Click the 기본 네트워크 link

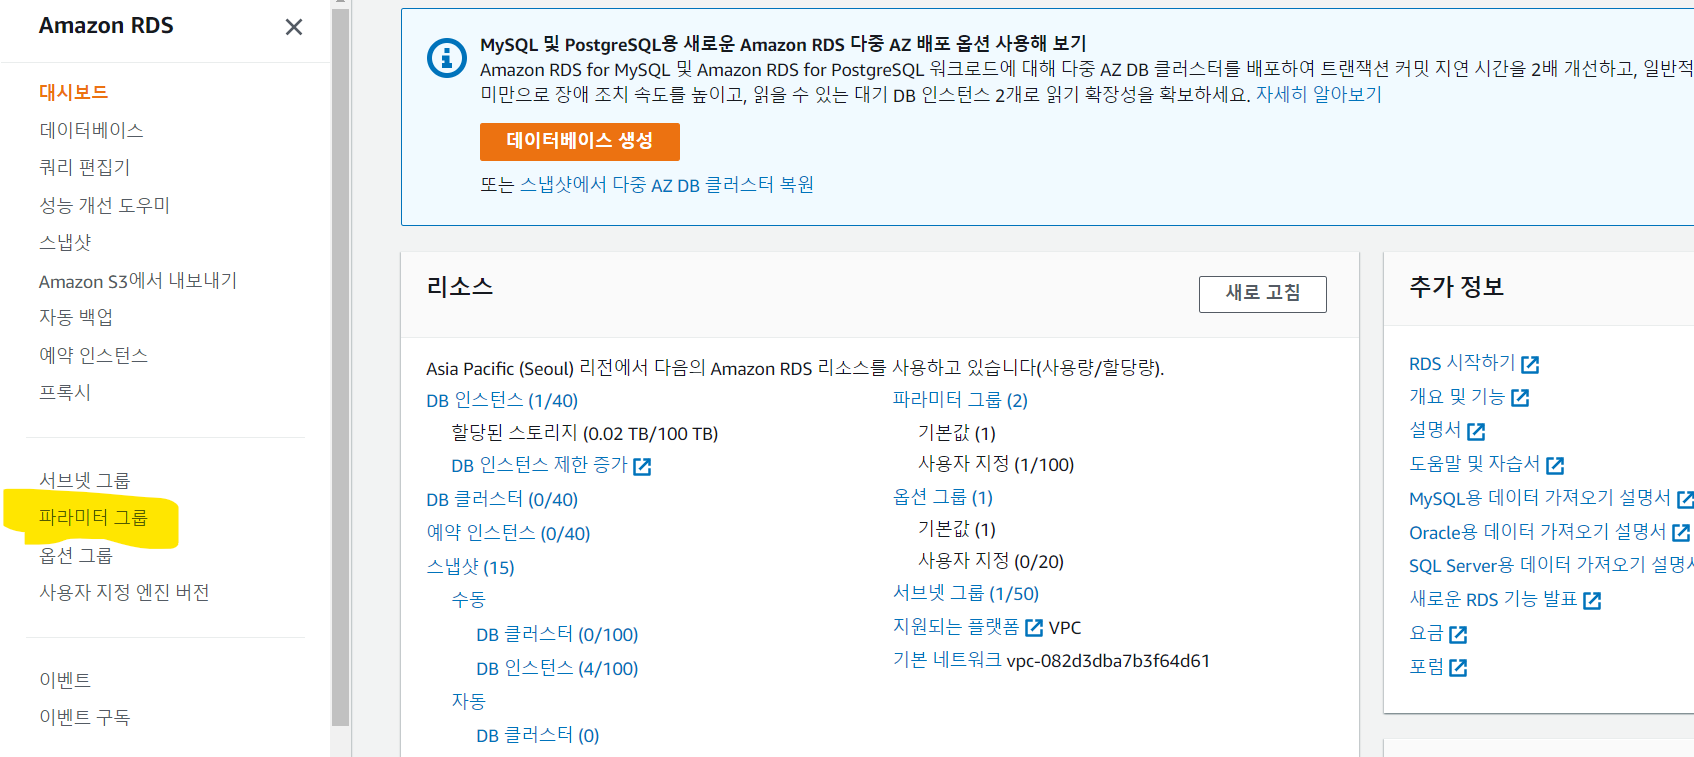pos(947,660)
